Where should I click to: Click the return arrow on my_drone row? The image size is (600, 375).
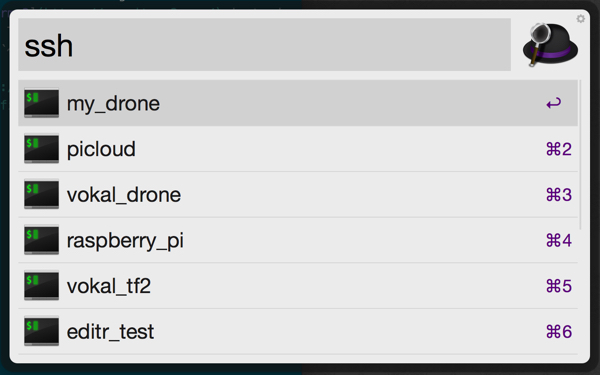point(554,103)
